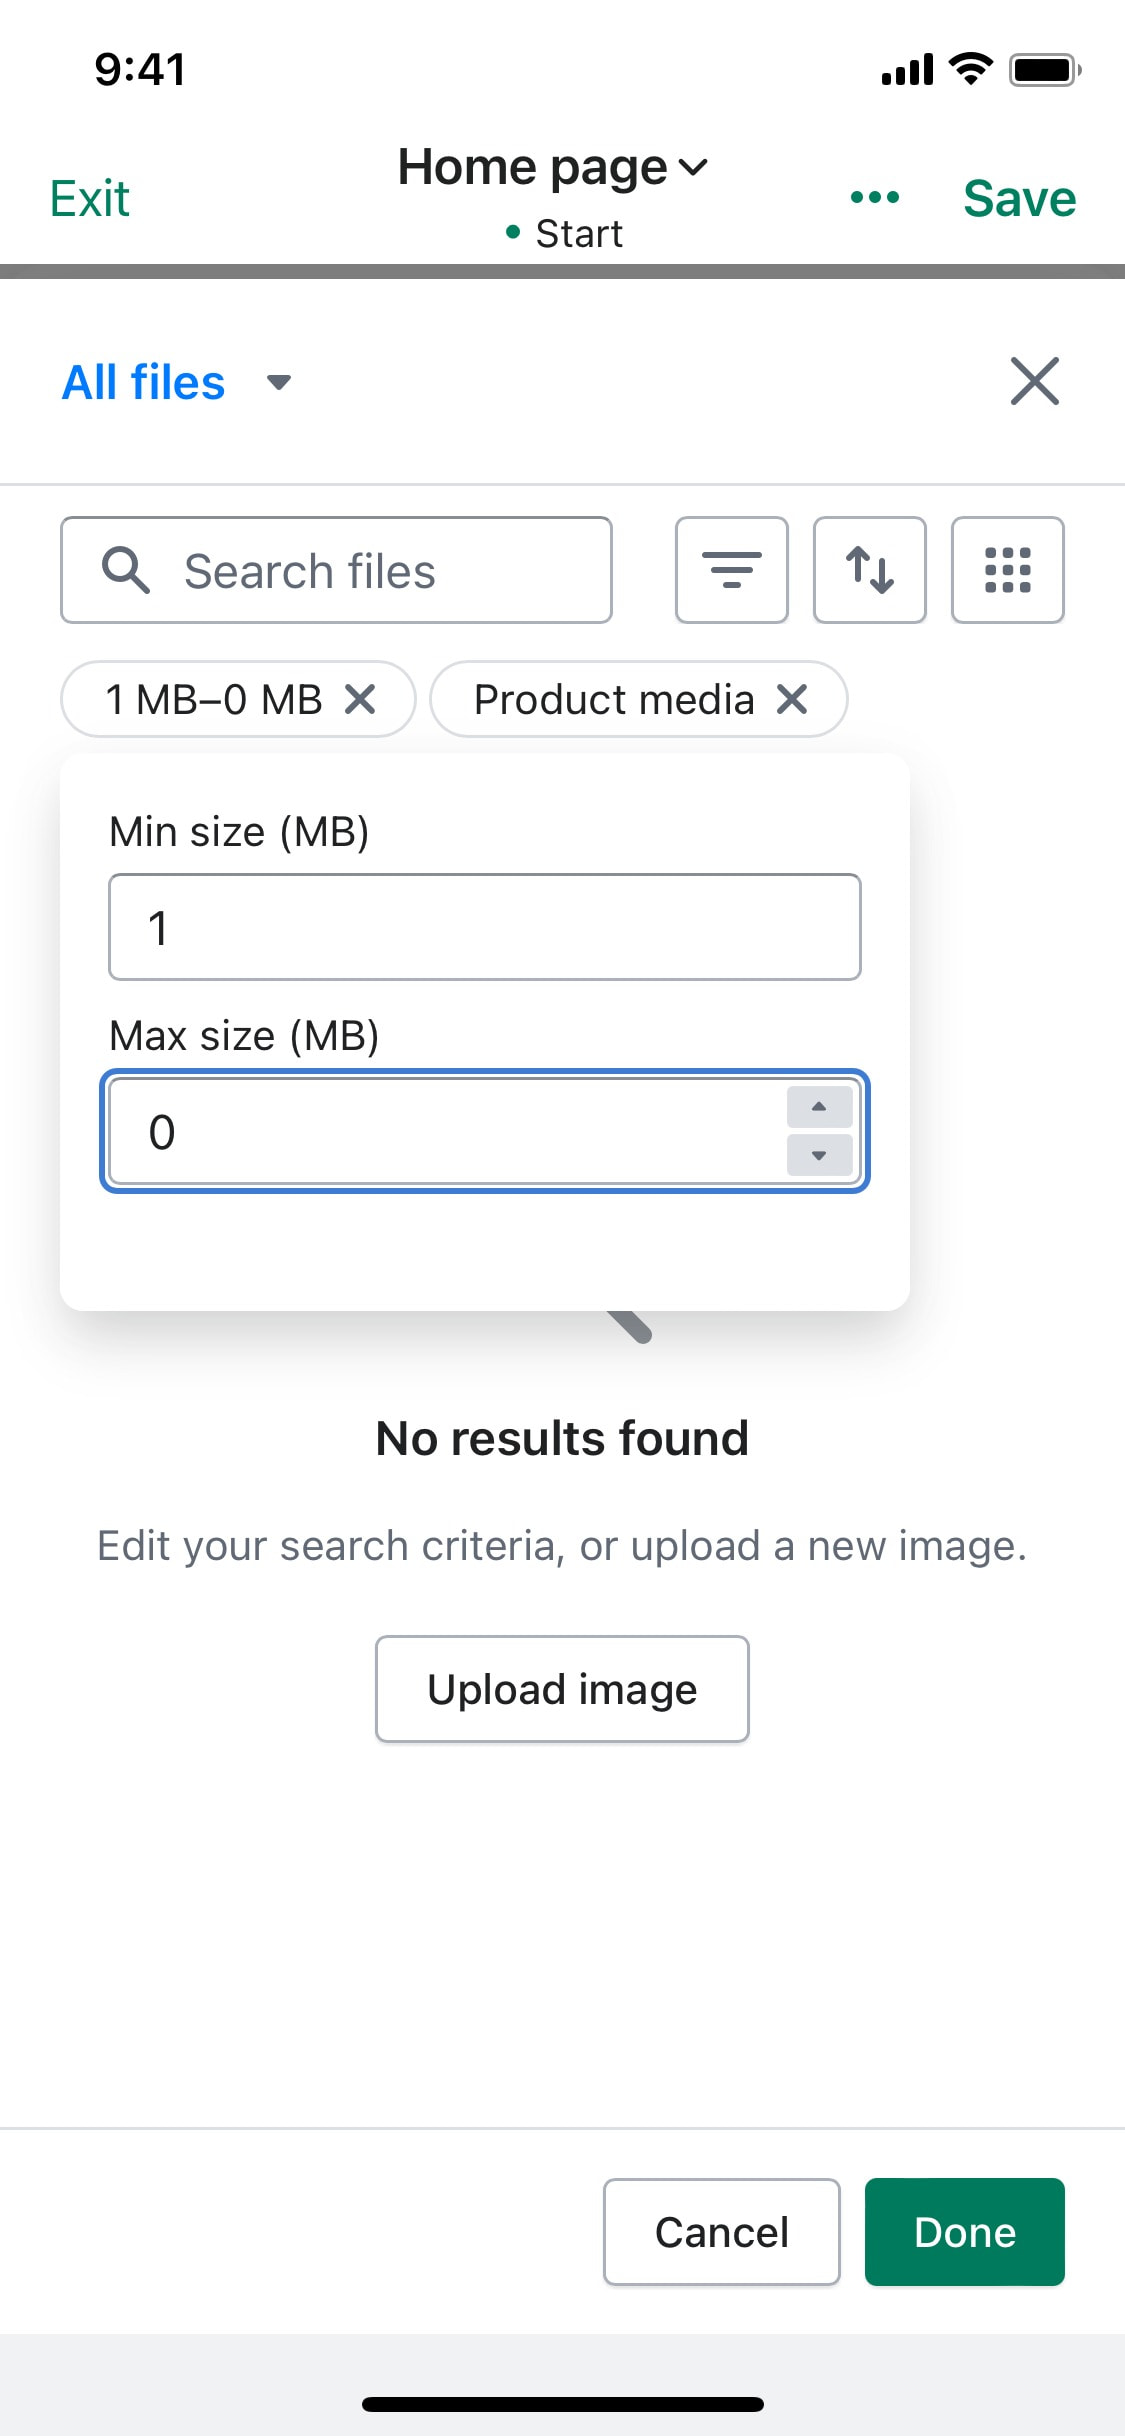Tap Exit in the top bar
The image size is (1125, 2436).
pos(90,198)
